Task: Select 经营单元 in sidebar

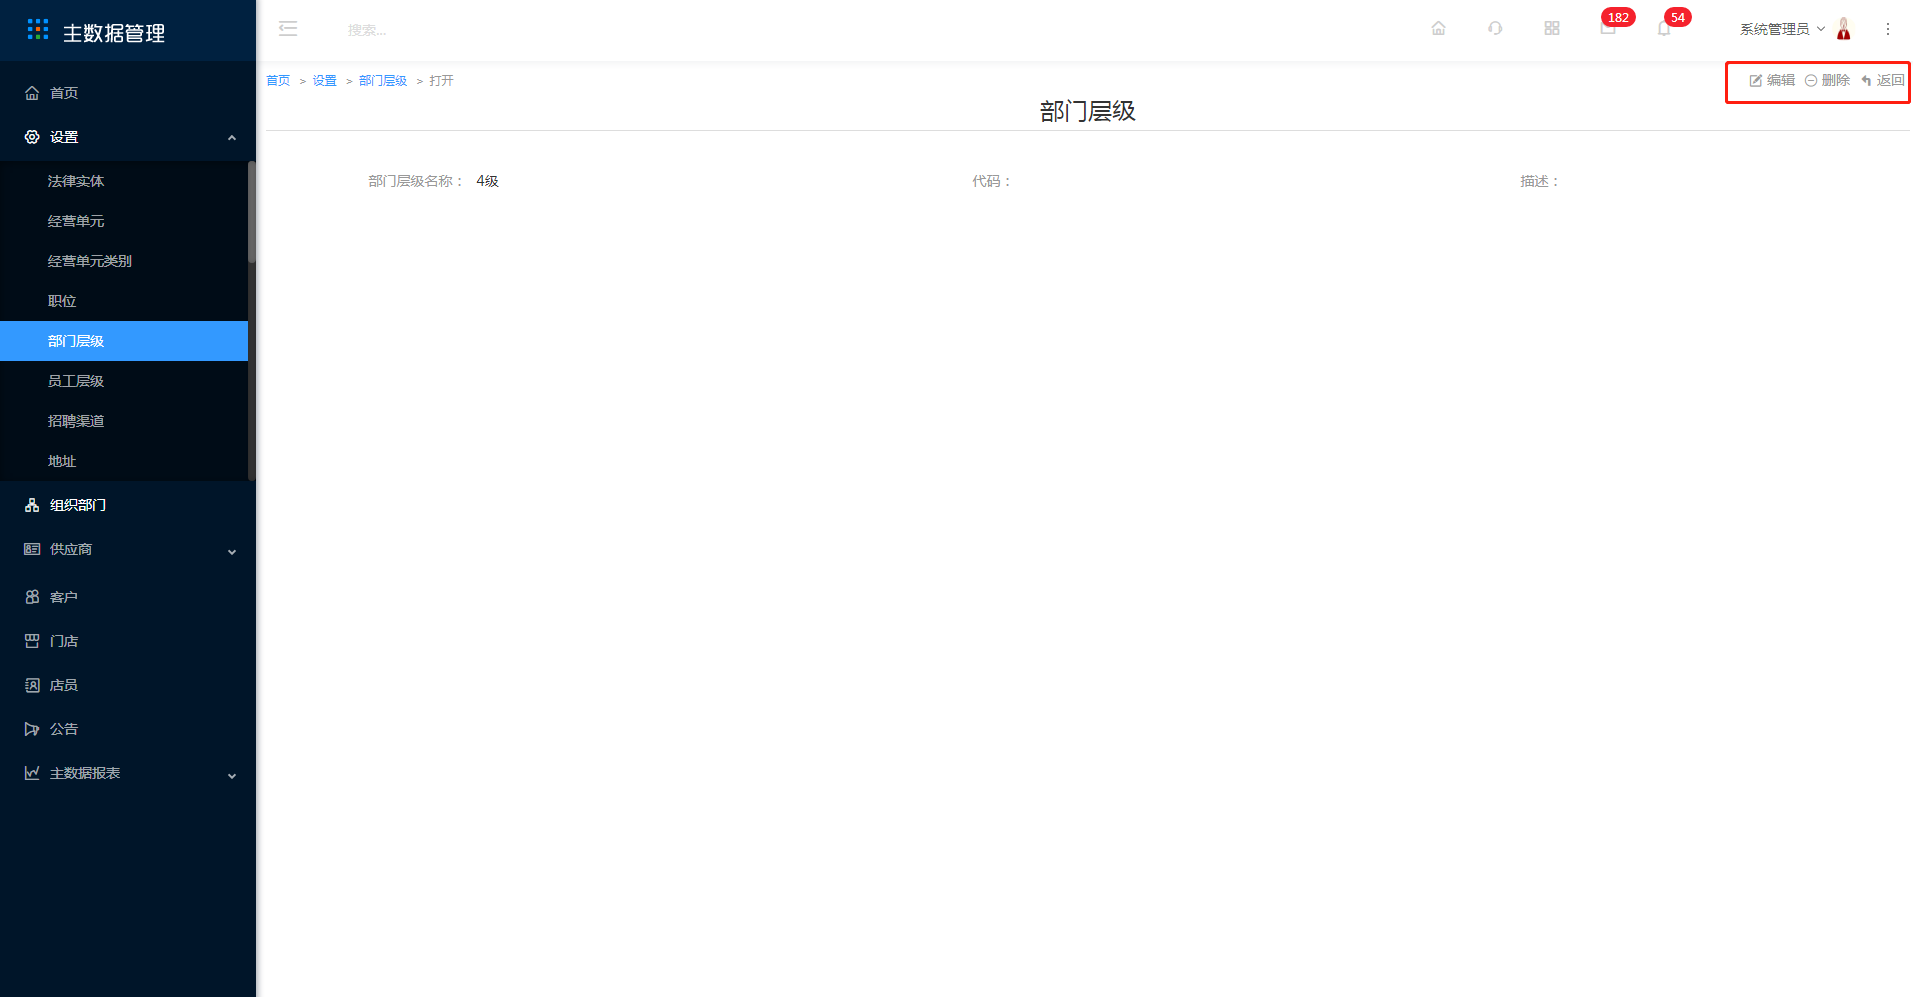Action: coord(124,221)
